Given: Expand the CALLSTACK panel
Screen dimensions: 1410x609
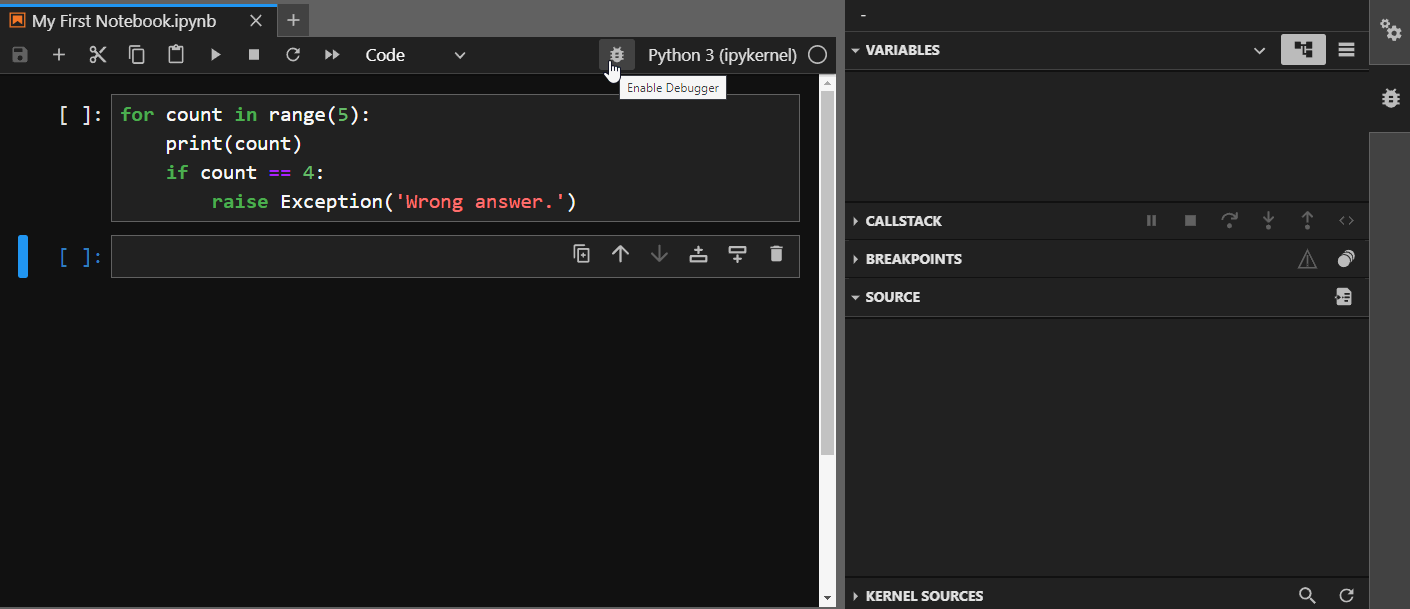Looking at the screenshot, I should [855, 221].
